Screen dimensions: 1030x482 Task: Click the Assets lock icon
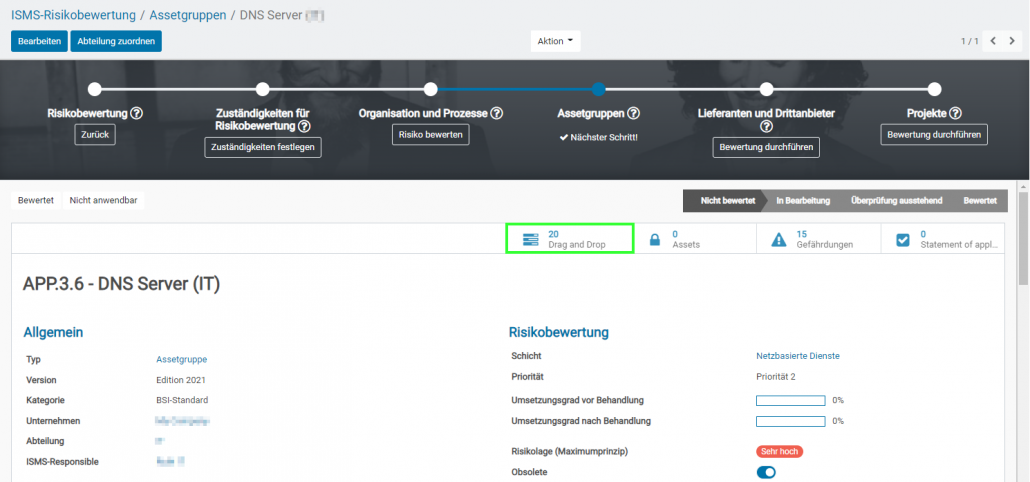click(x=655, y=240)
